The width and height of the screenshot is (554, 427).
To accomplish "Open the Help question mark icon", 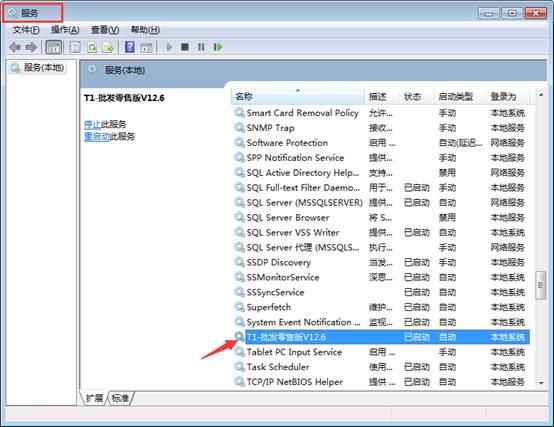I will [130, 47].
